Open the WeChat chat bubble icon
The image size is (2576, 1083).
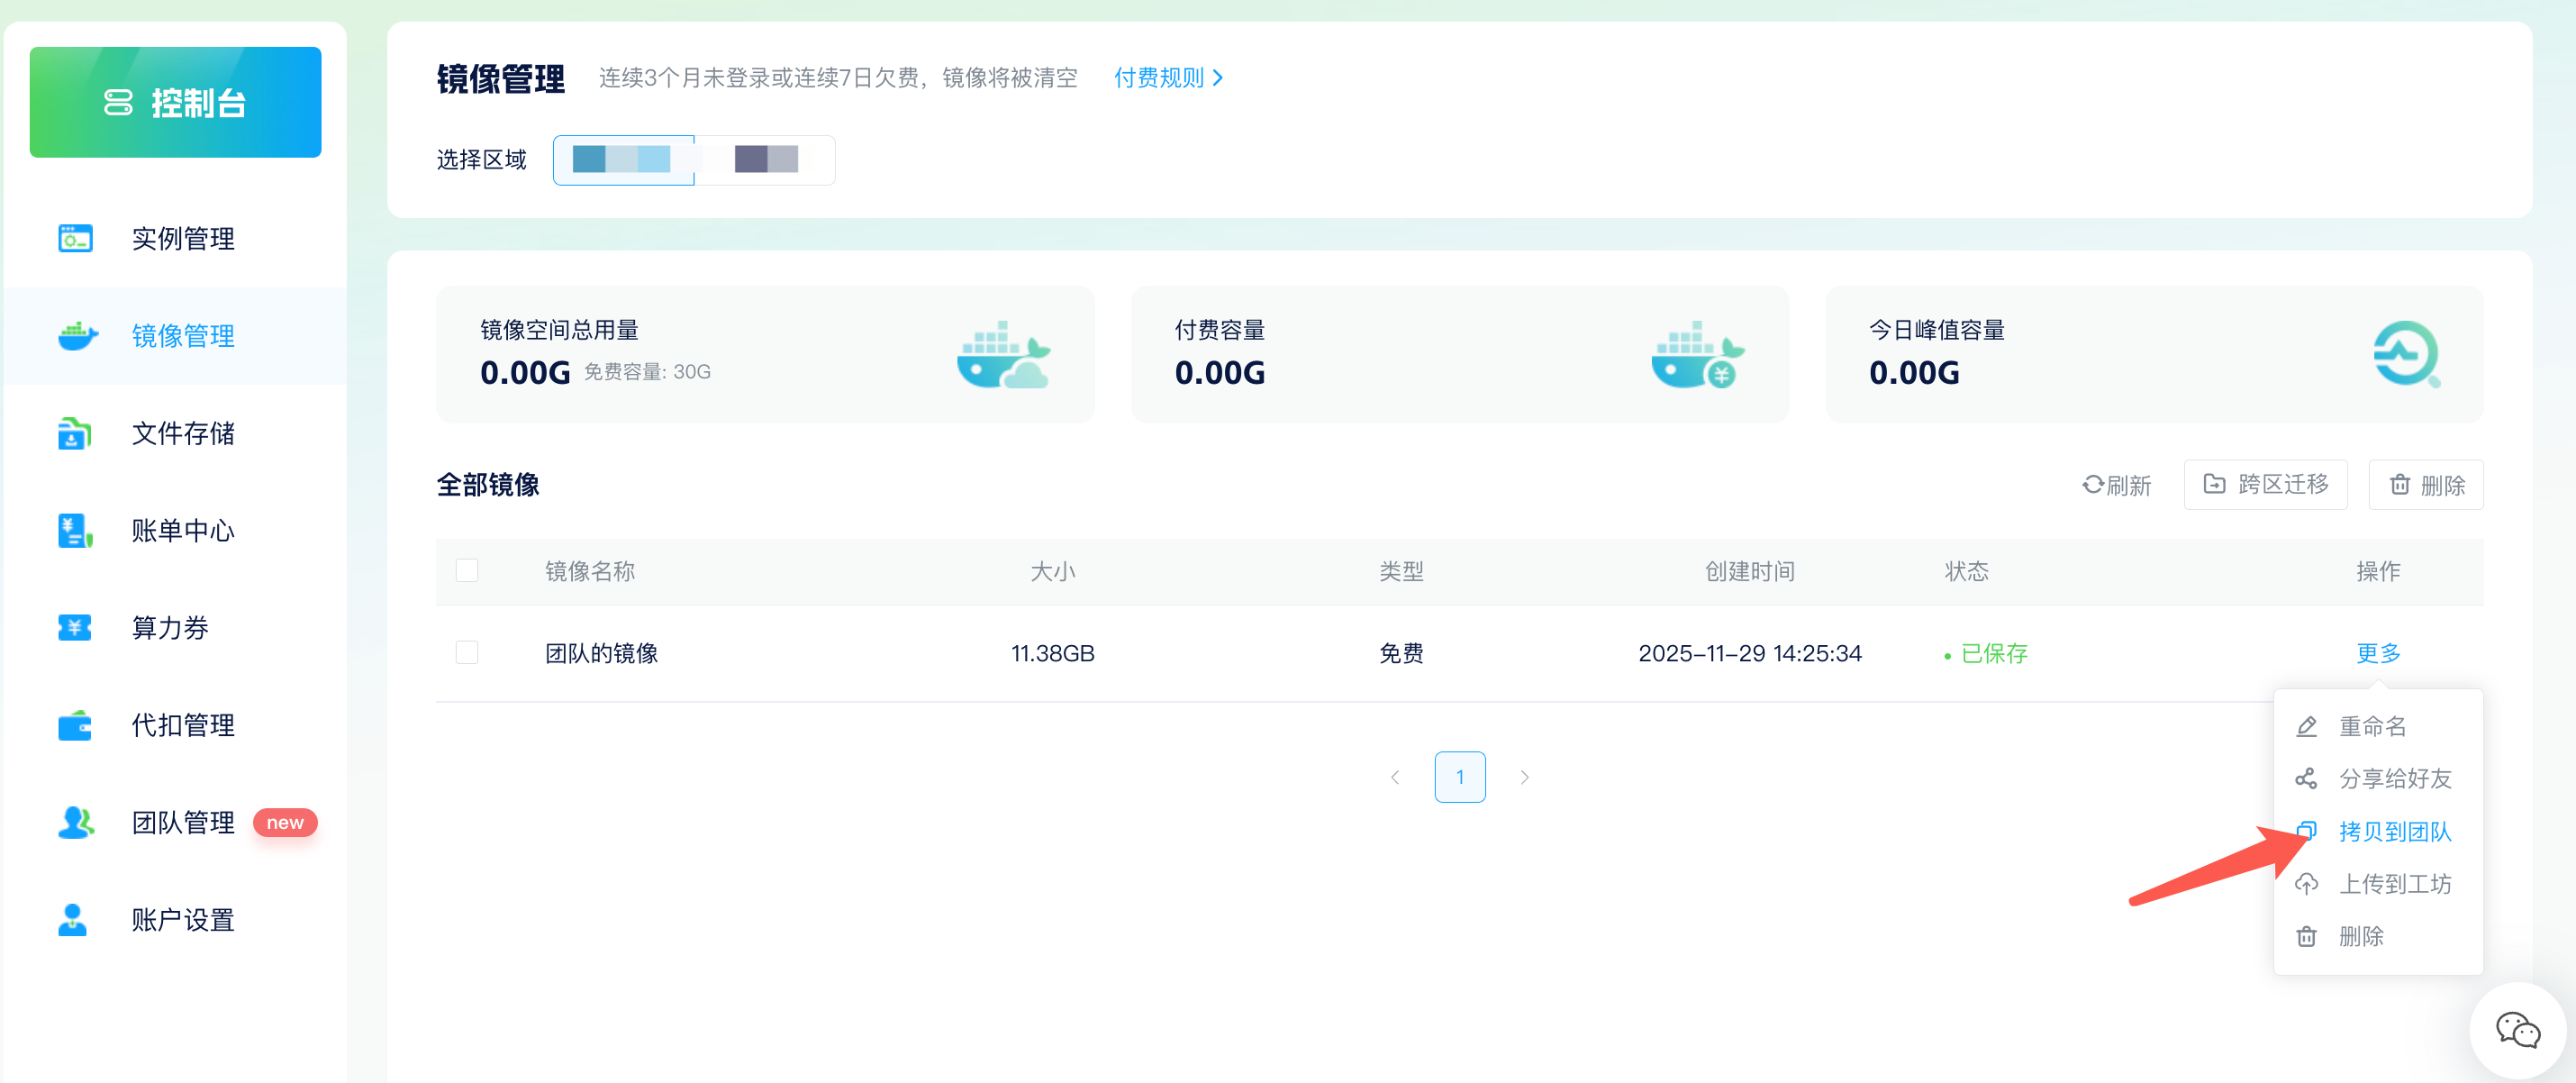tap(2517, 1028)
